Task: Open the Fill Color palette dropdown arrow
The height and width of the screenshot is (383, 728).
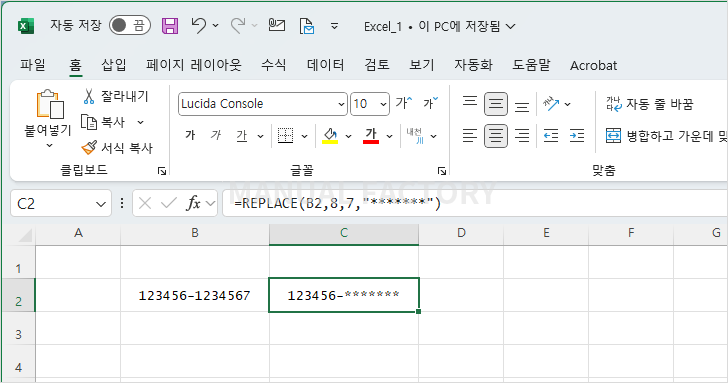Action: point(348,136)
